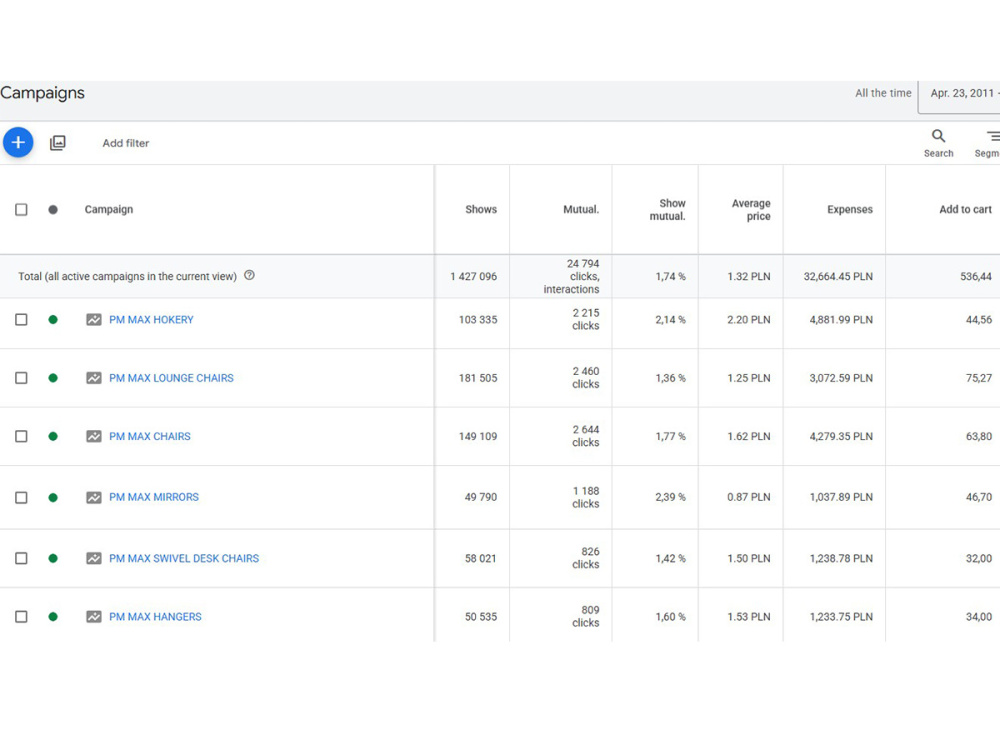
Task: Click green status dot of PM MAX HOKERY
Action: (53, 320)
